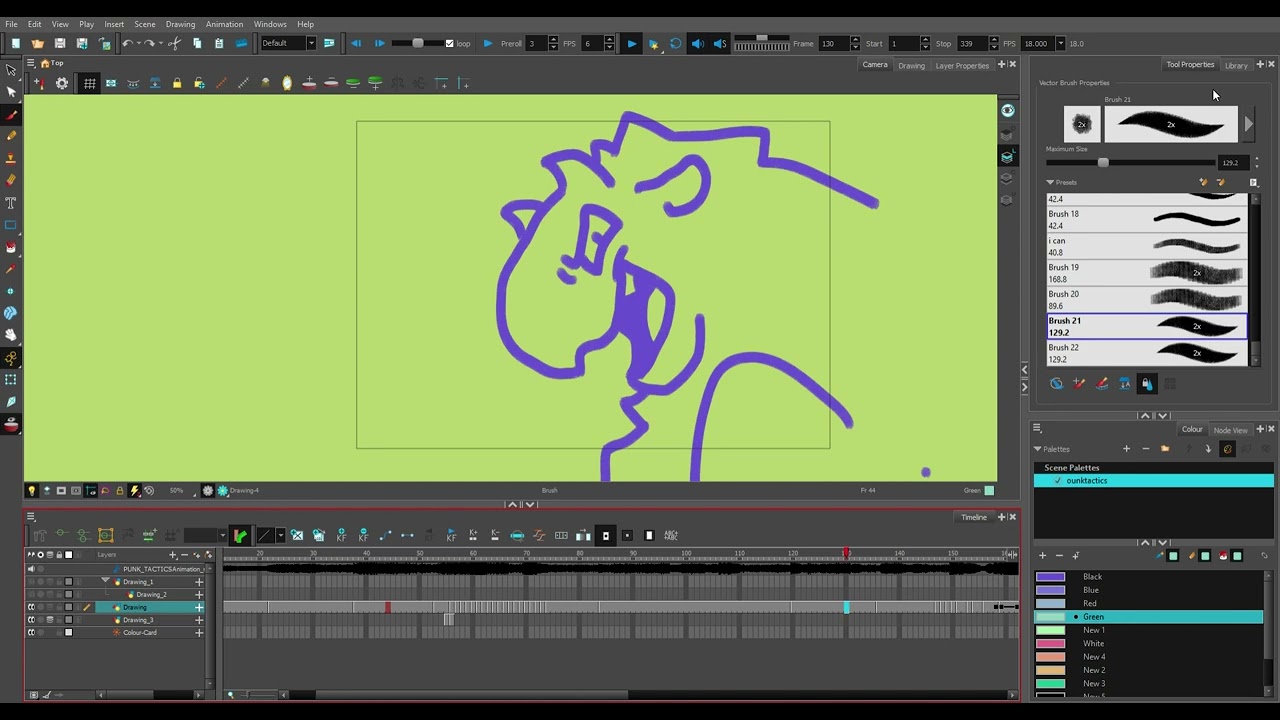1280x720 pixels.
Task: Delete keyframe icon in timeline toolbar
Action: point(363,535)
